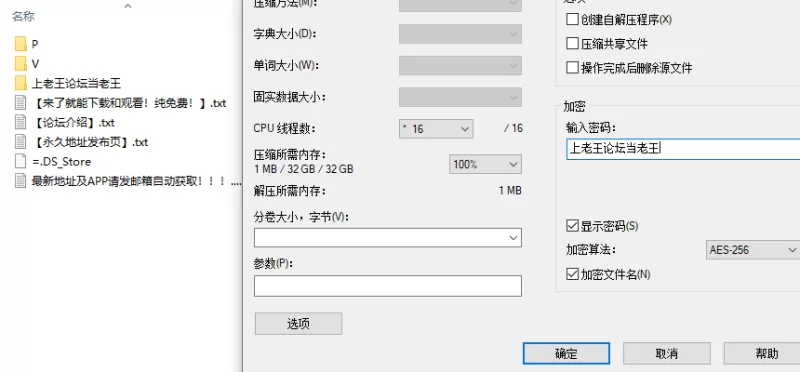Open the partially visible 压缩方法 dropdown
Image resolution: width=800 pixels, height=372 pixels.
click(460, 5)
